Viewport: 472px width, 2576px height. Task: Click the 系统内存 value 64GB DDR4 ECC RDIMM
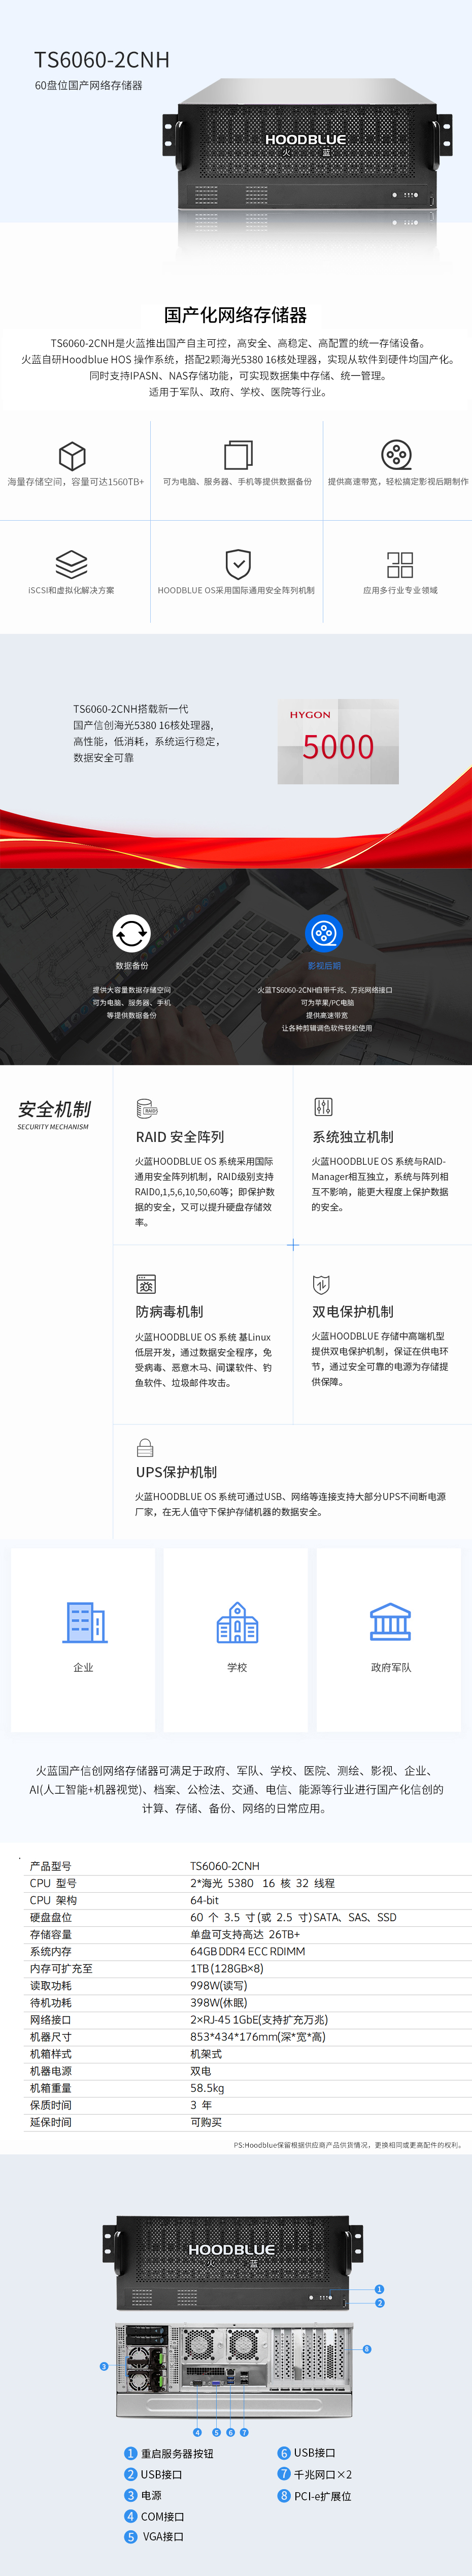coord(248,1951)
